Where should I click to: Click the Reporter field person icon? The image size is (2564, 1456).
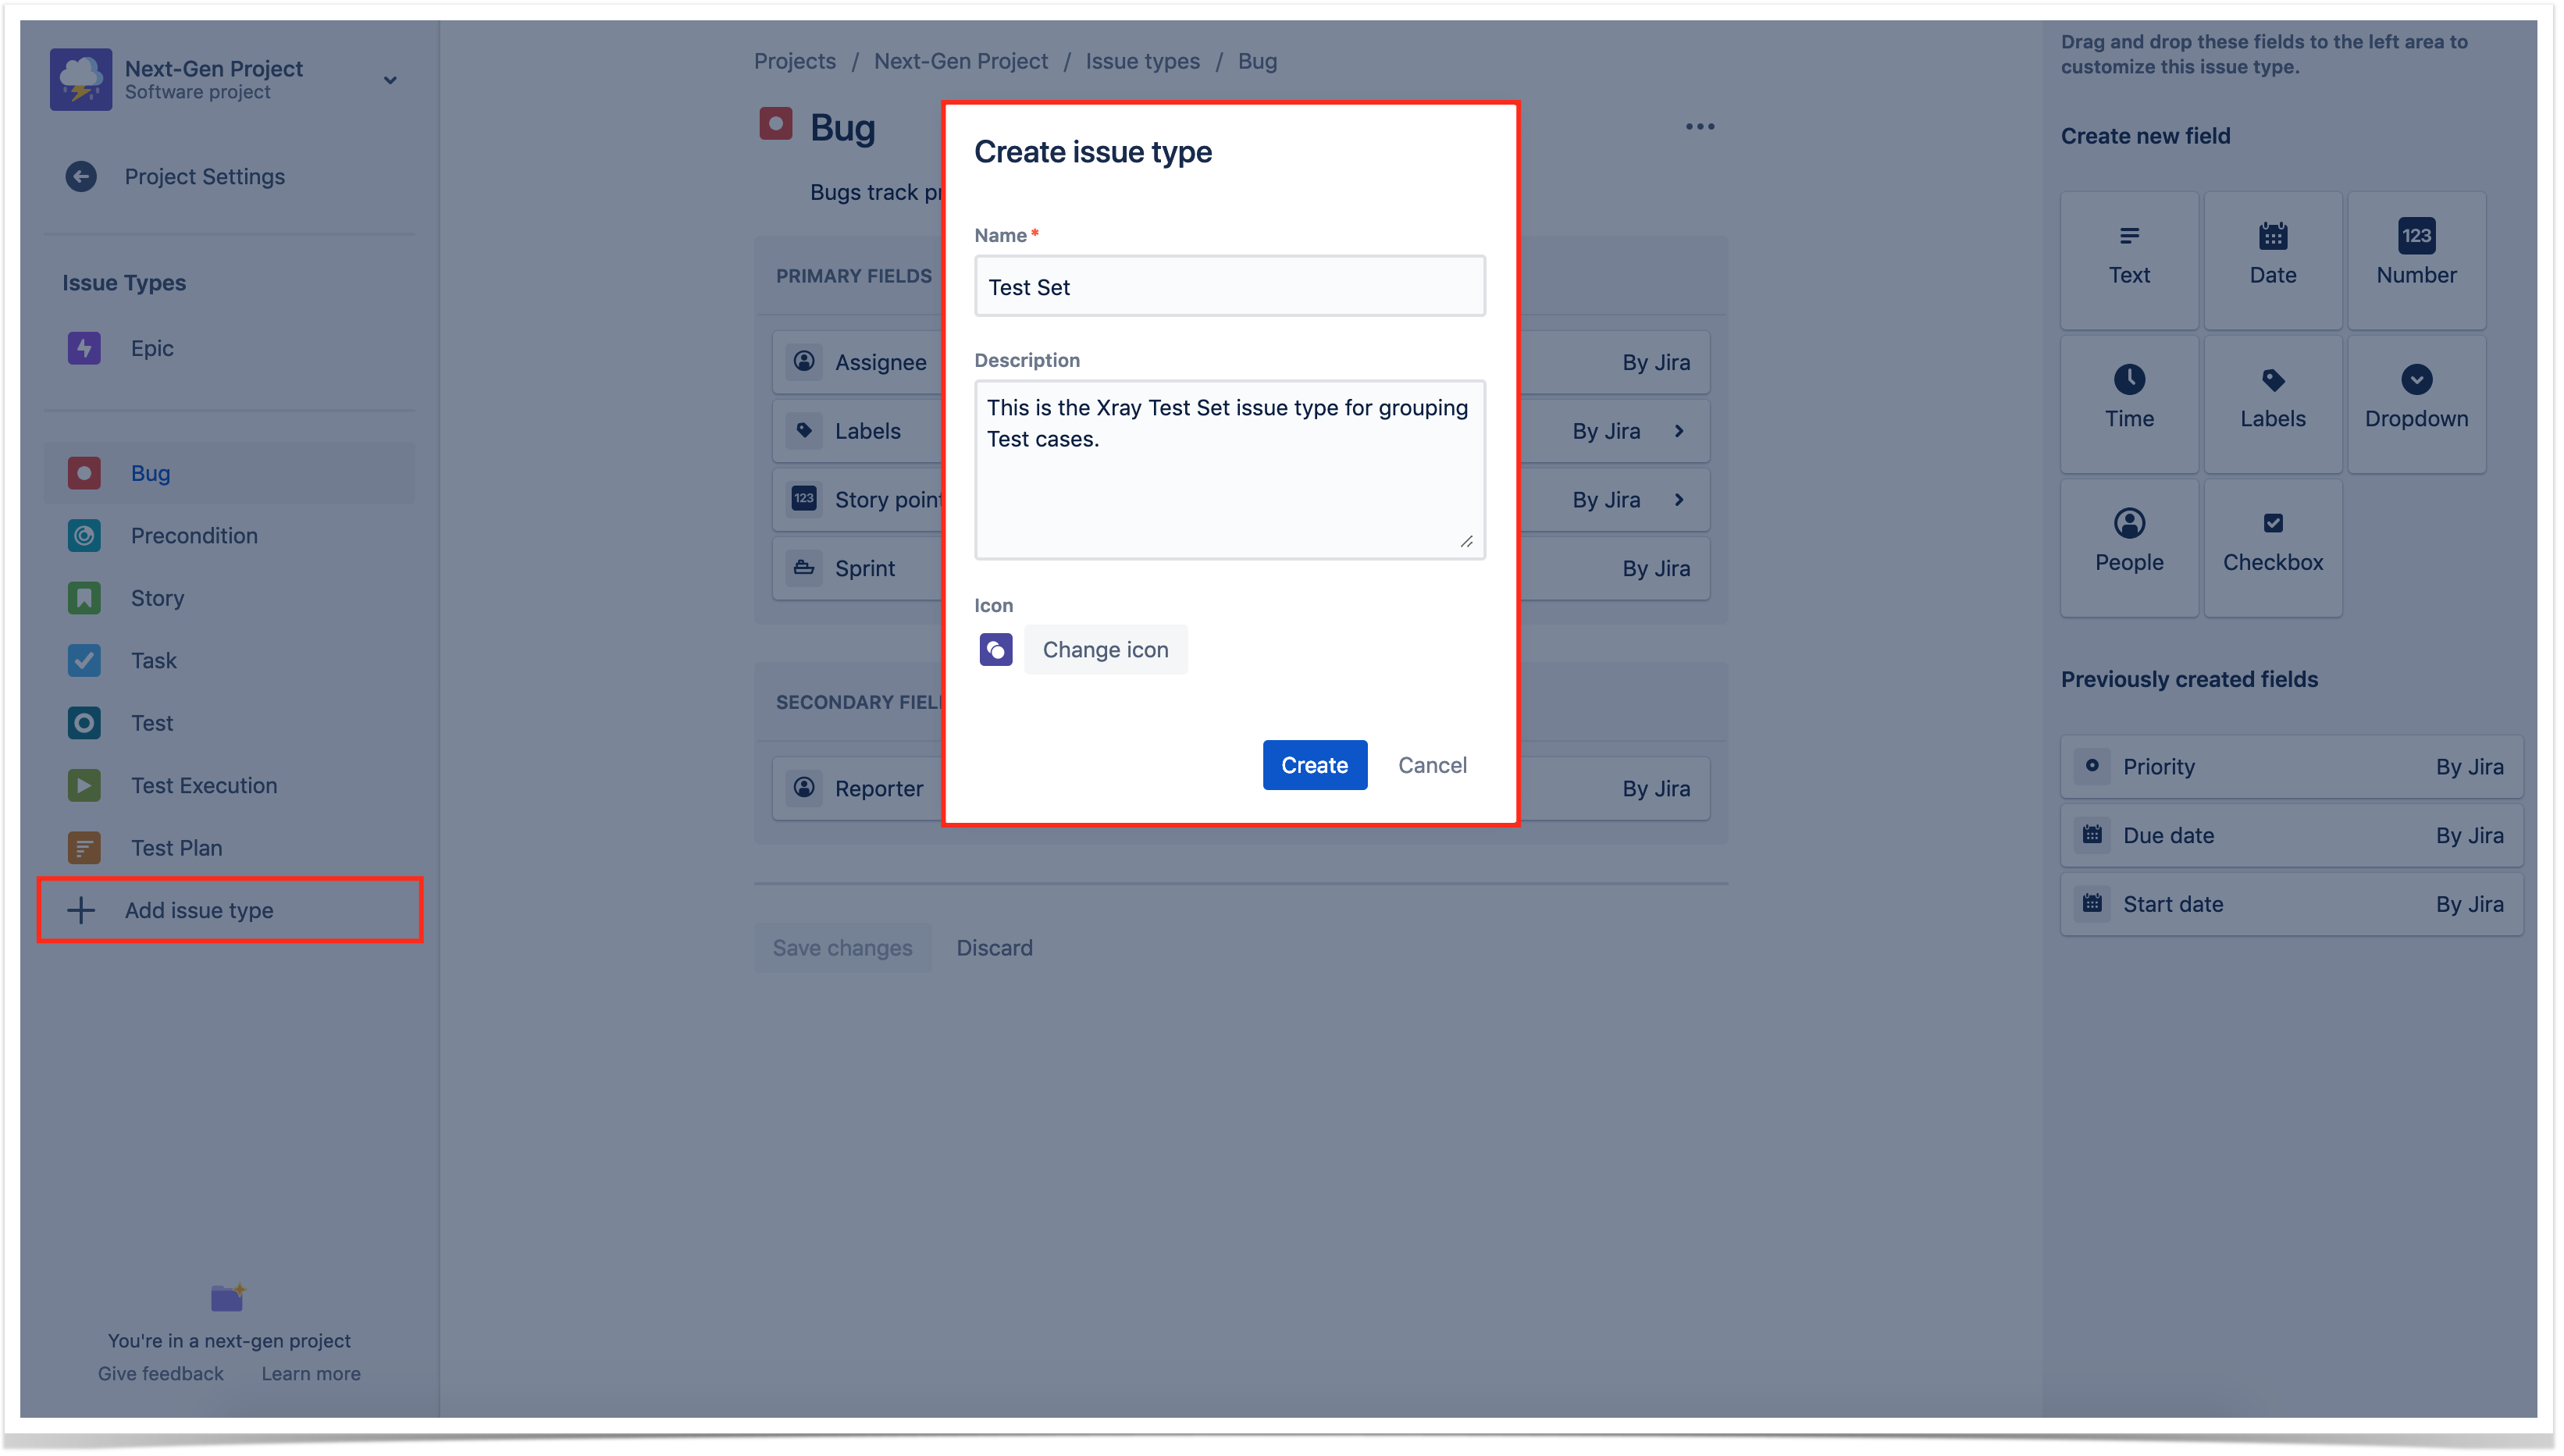804,788
